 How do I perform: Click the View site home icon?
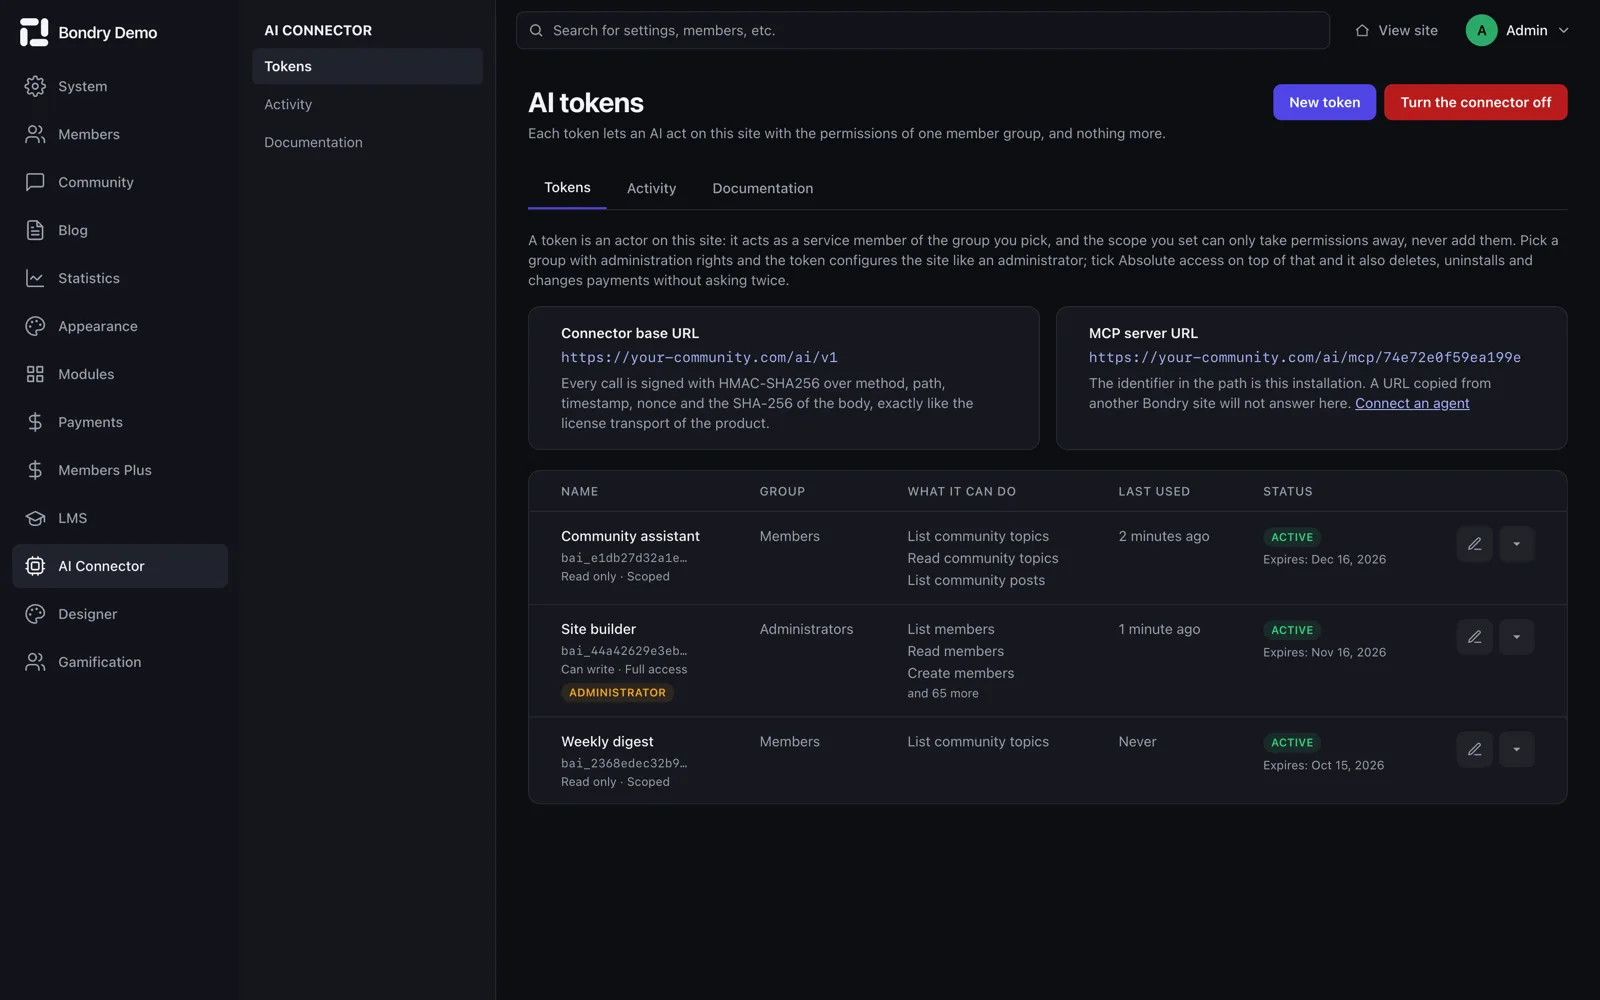[x=1362, y=30]
